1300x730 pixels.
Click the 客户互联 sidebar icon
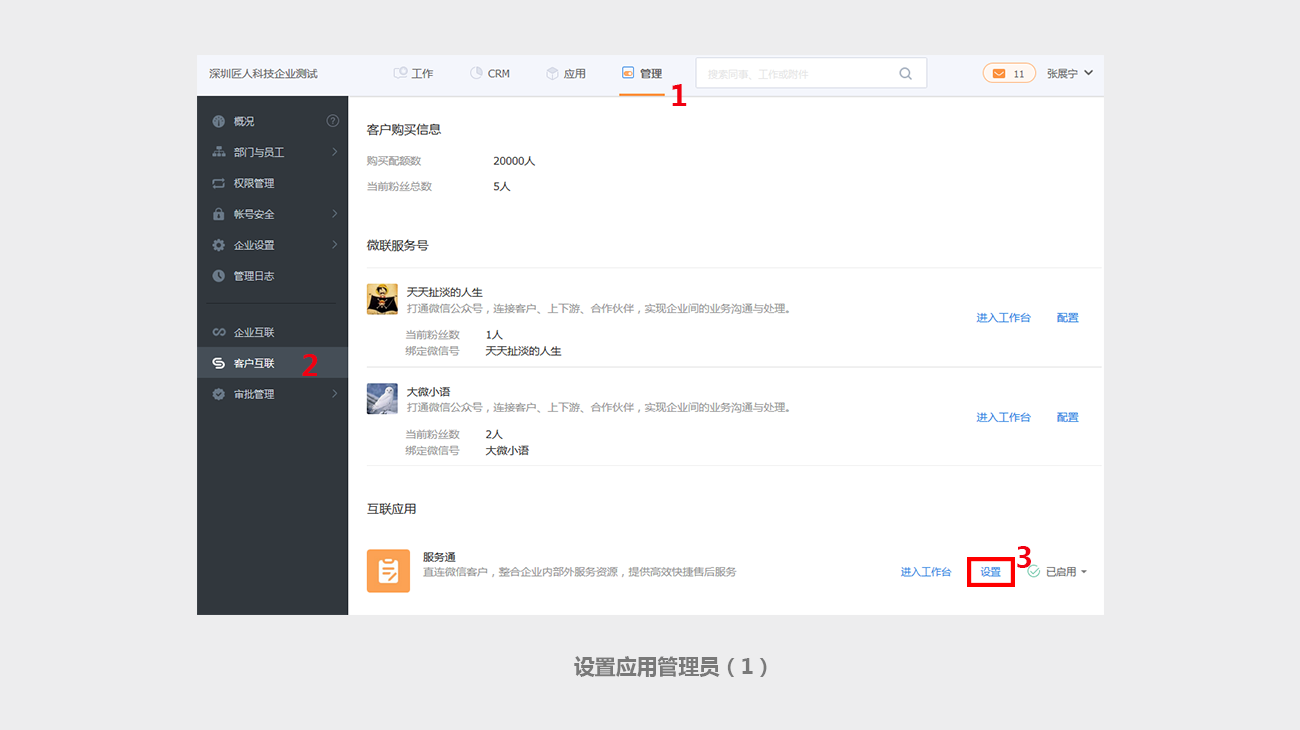click(x=219, y=363)
